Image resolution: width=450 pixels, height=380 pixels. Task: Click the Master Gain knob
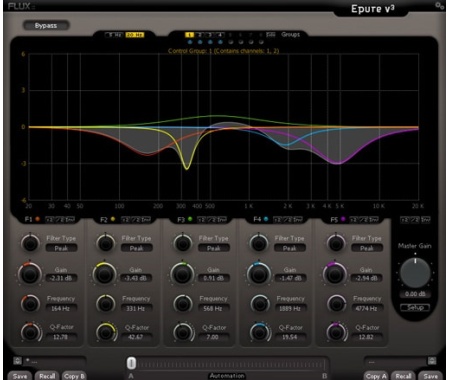click(415, 273)
